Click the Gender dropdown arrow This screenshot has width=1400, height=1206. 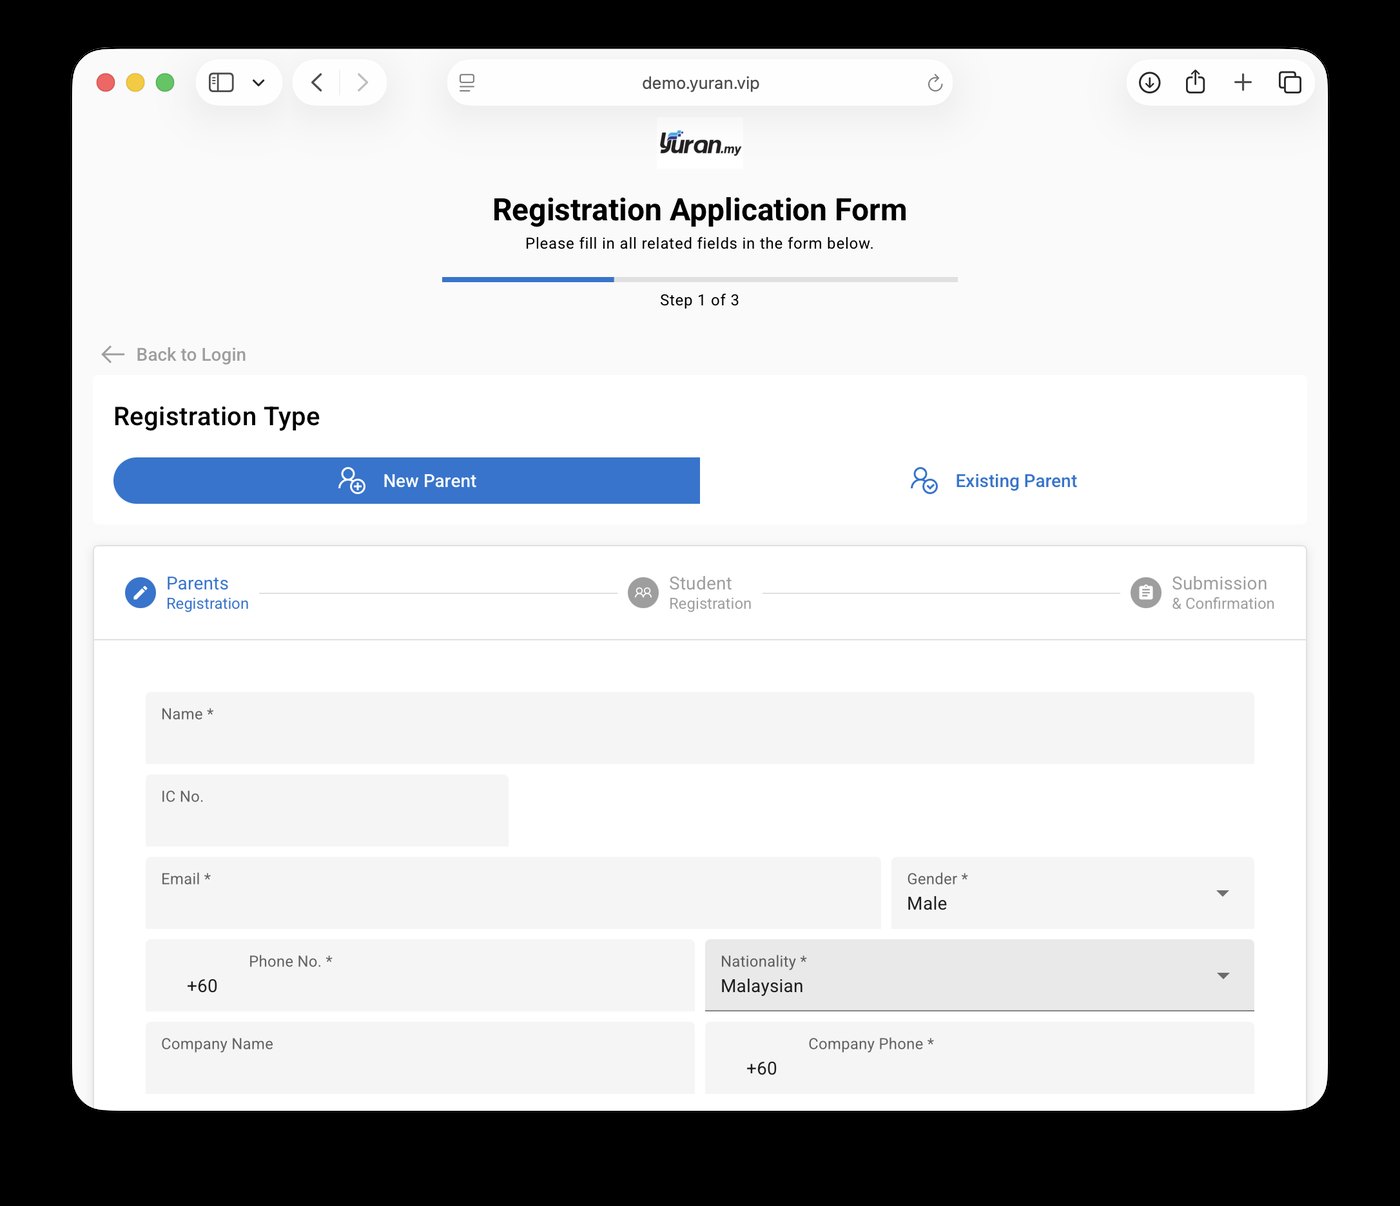1222,893
